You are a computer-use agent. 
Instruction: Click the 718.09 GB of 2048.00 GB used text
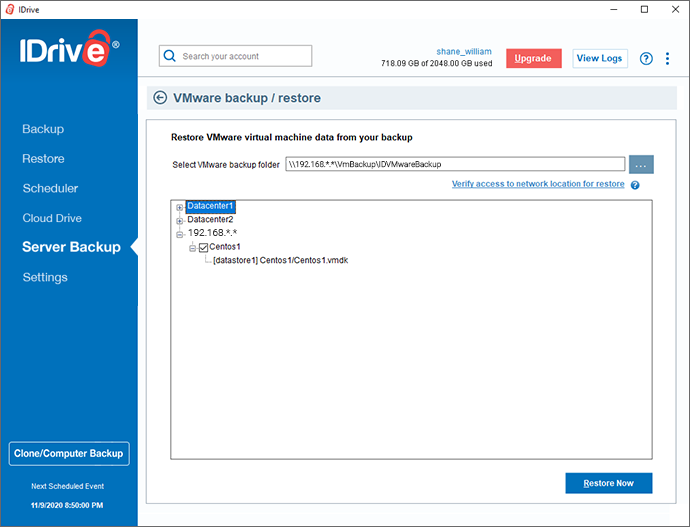[x=437, y=63]
